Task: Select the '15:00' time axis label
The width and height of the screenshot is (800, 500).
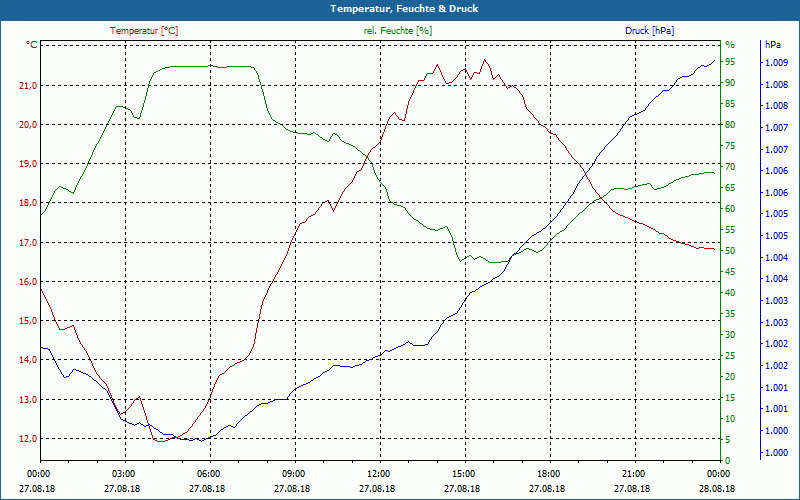Action: click(x=463, y=473)
